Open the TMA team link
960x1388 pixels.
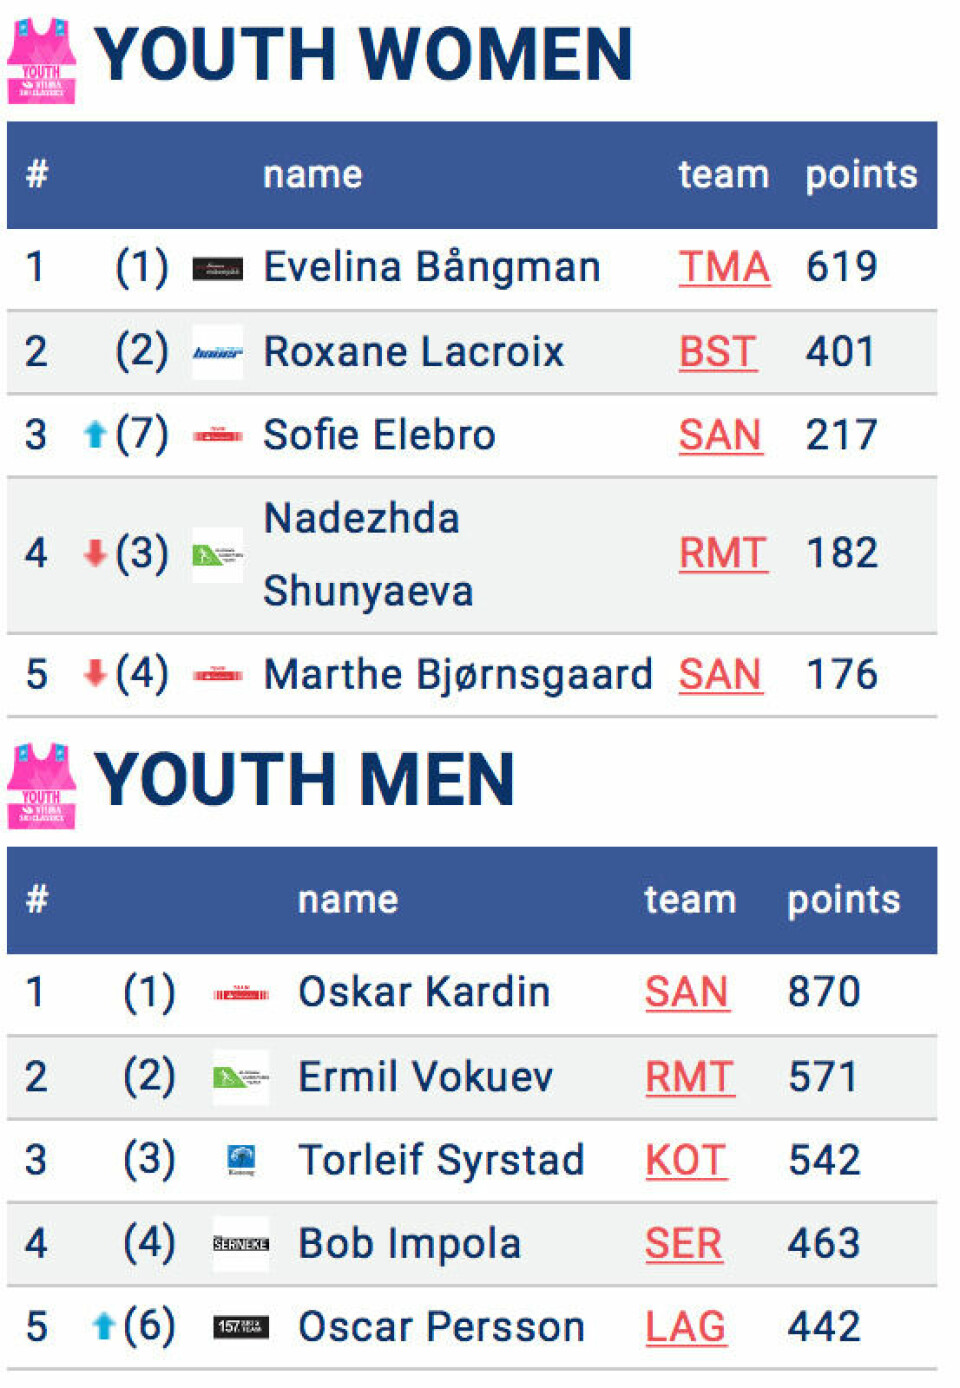tap(724, 268)
